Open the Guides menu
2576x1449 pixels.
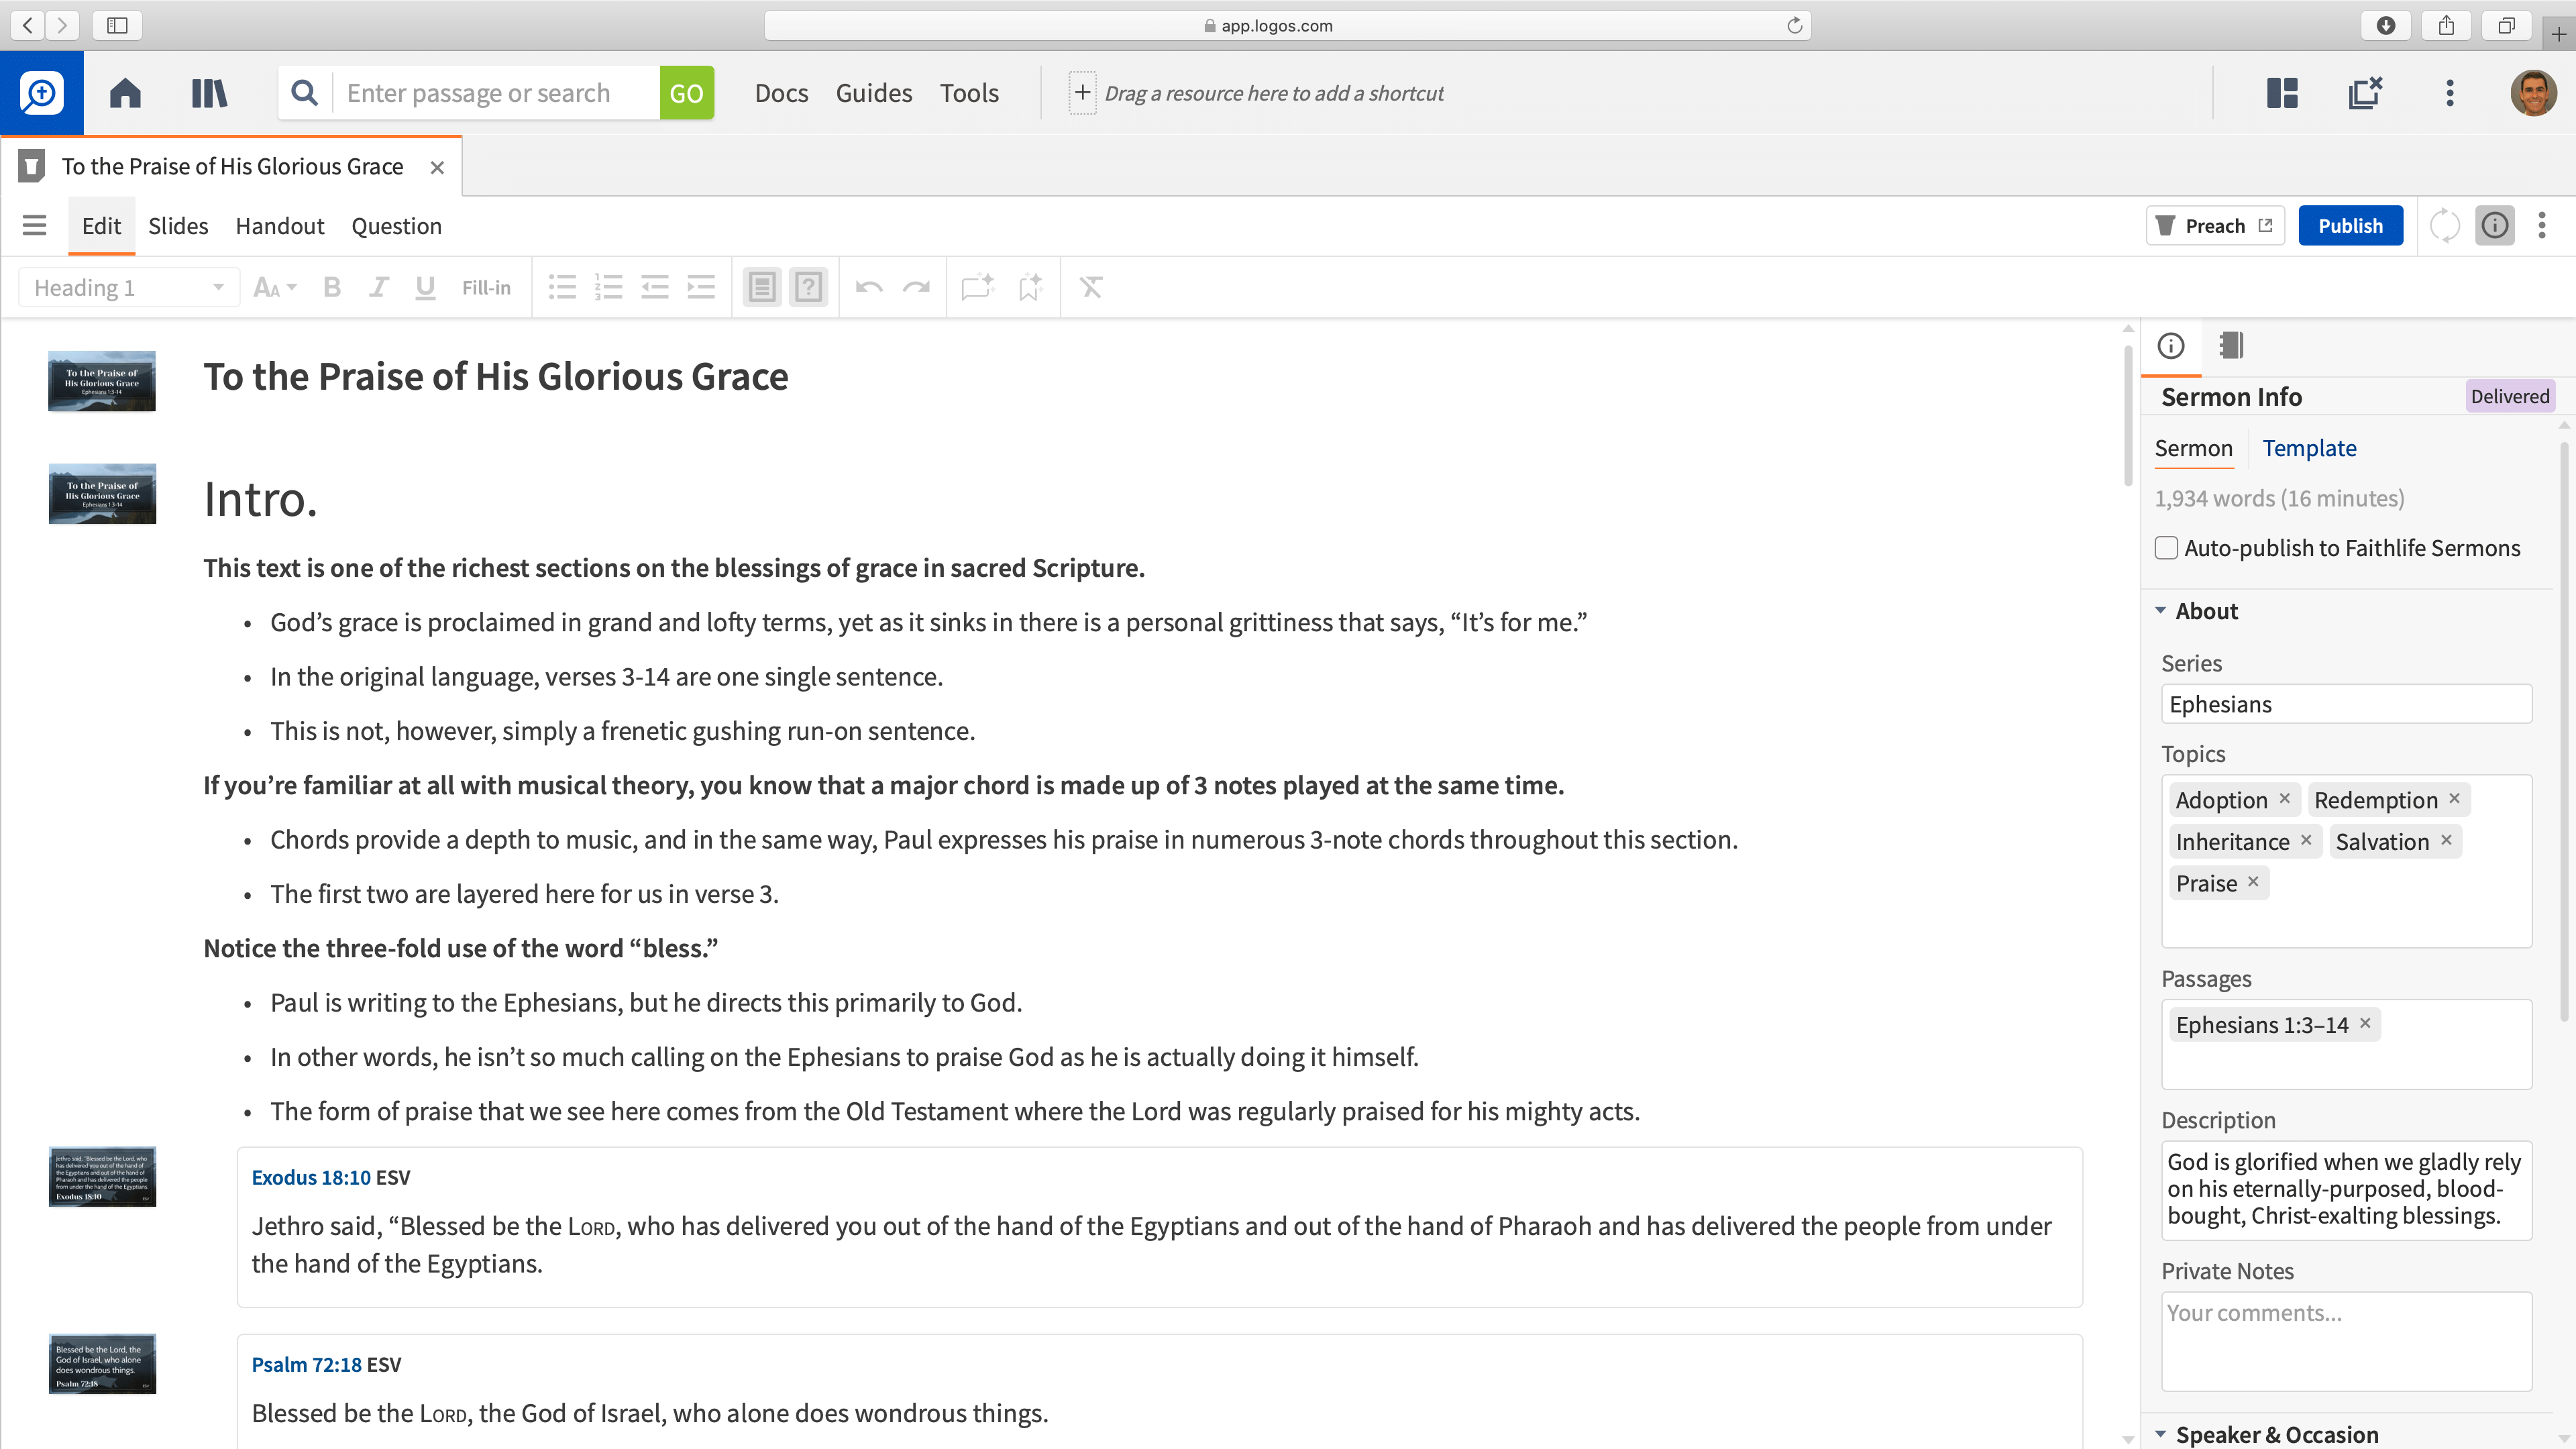pos(874,93)
